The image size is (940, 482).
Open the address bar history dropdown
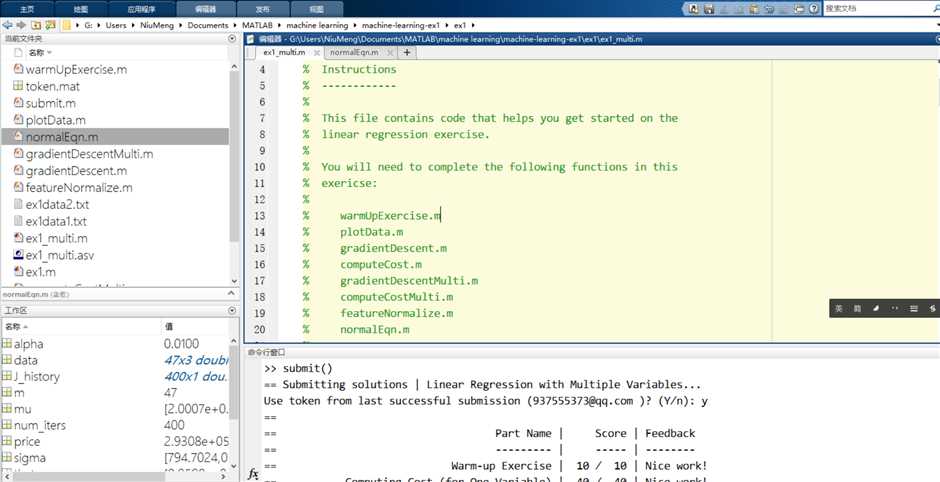(x=936, y=25)
